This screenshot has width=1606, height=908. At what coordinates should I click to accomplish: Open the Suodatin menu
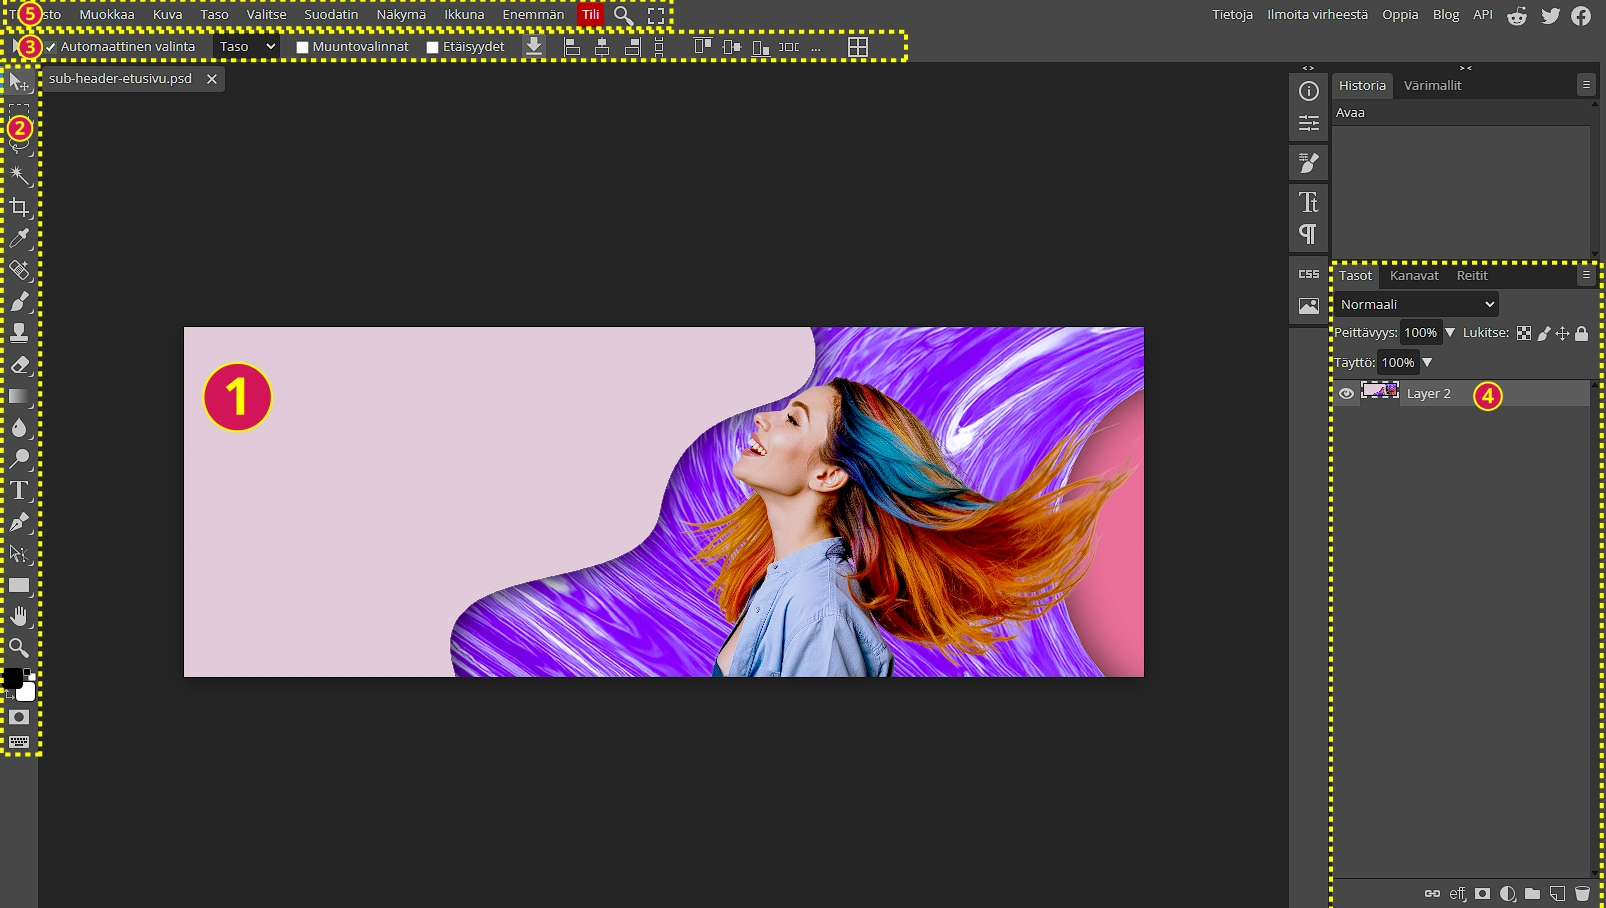pyautogui.click(x=331, y=15)
